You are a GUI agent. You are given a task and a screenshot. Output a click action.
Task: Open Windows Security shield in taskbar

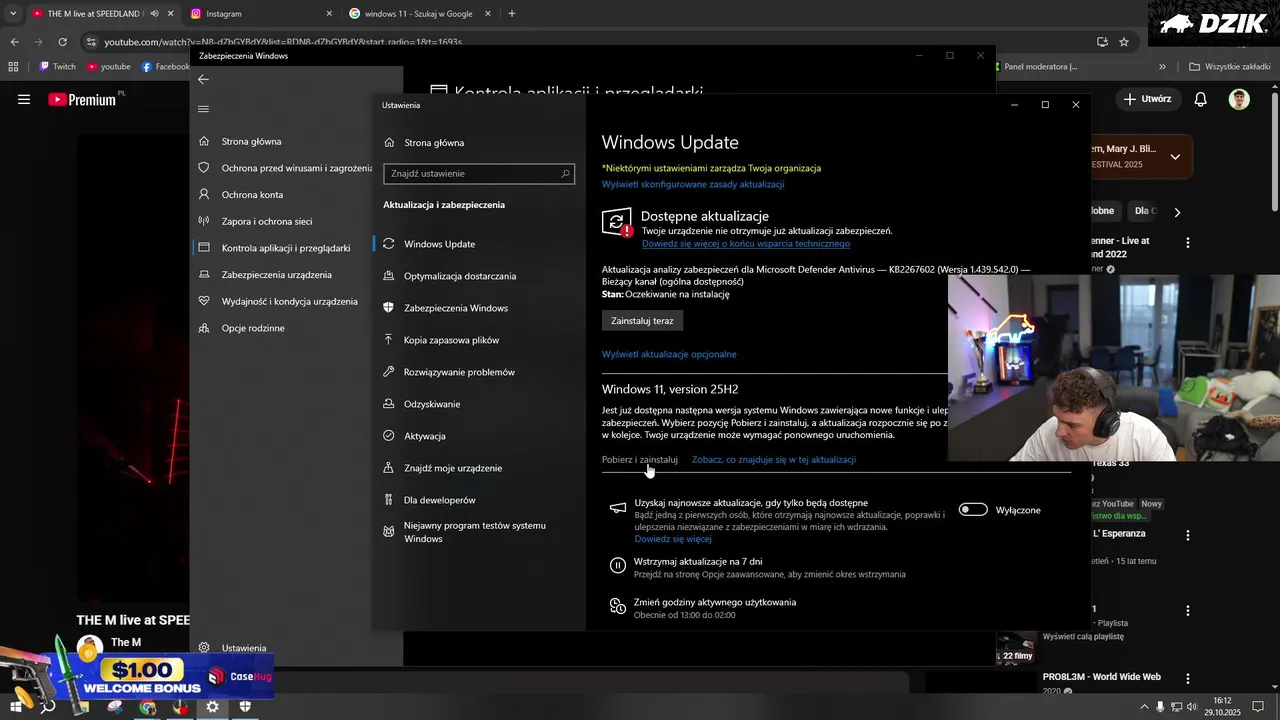tap(245, 707)
